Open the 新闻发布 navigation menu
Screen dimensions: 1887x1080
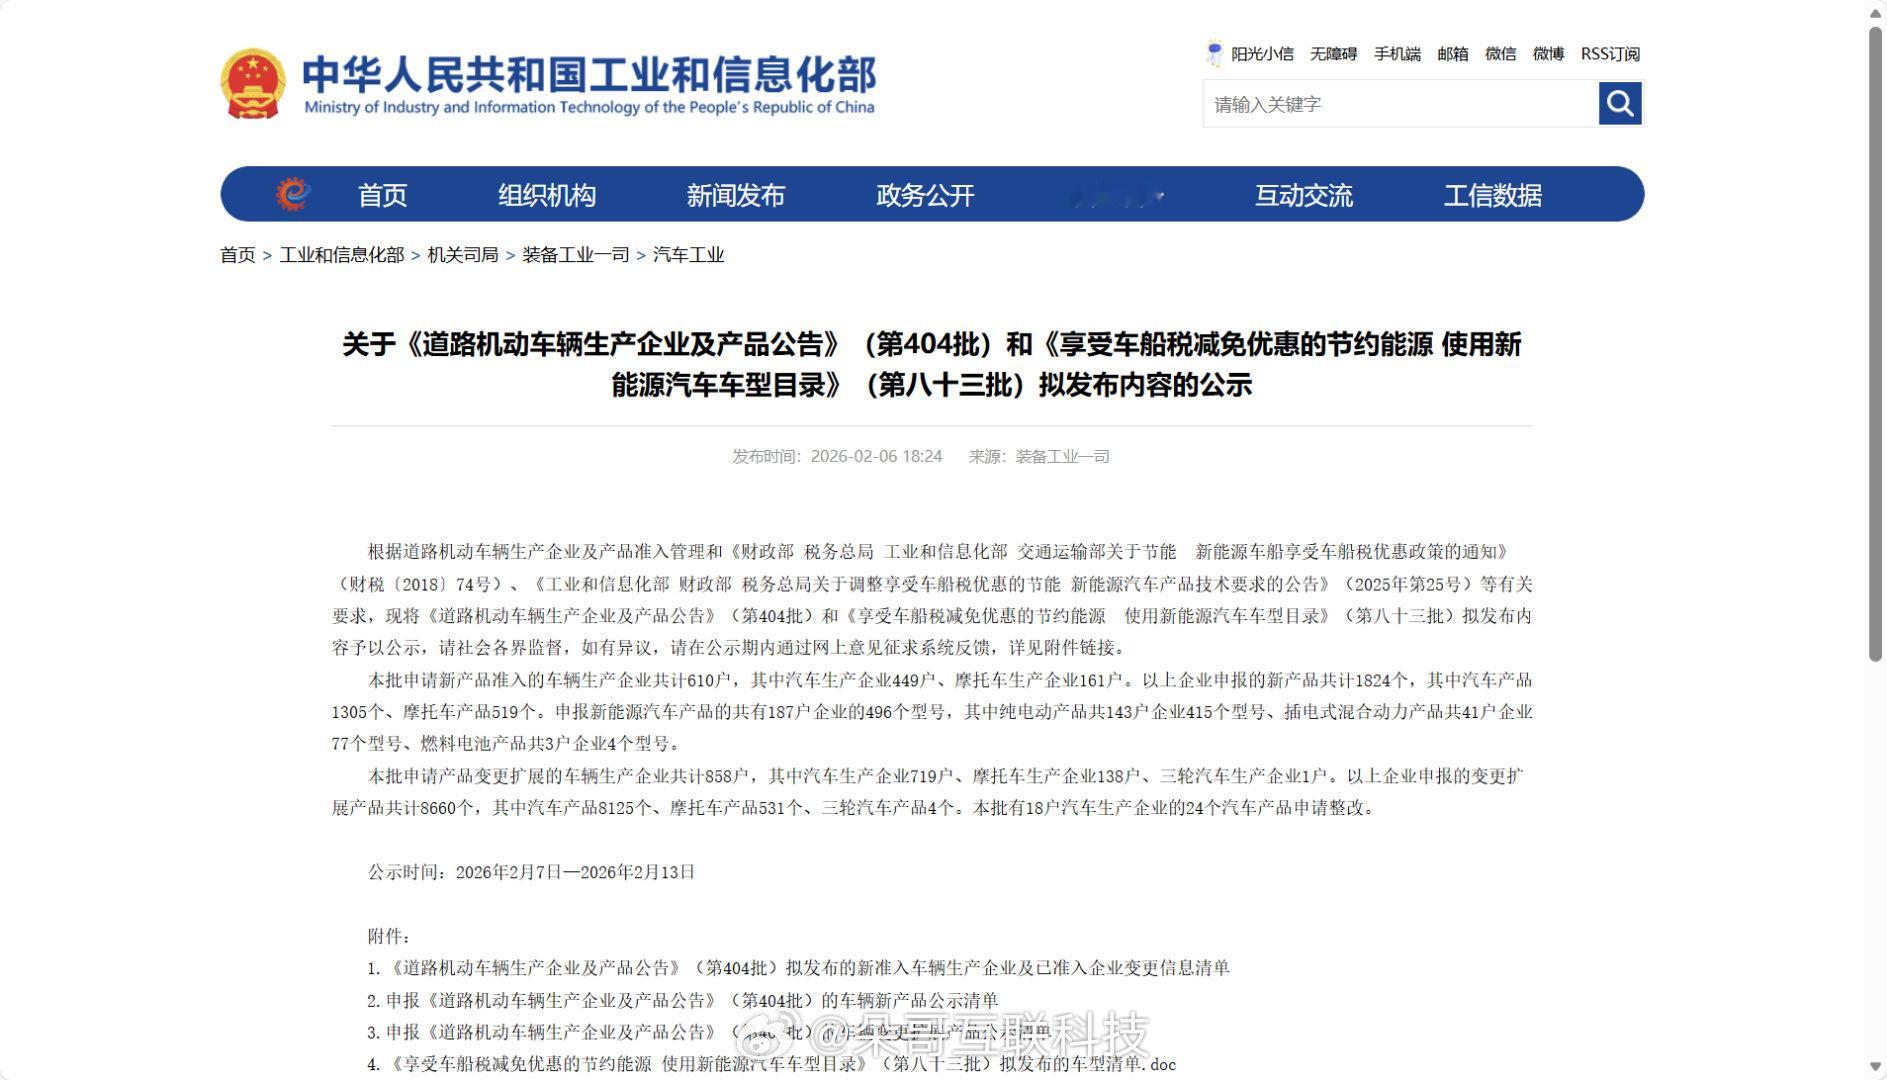coord(736,195)
